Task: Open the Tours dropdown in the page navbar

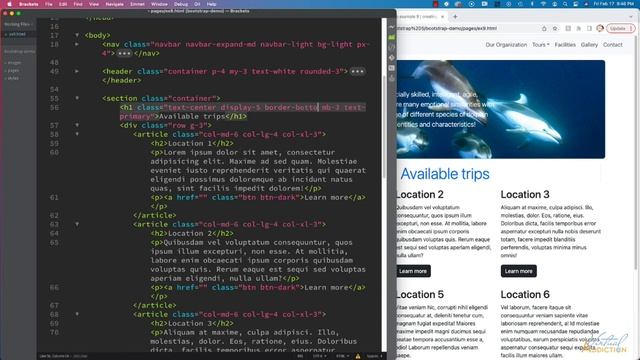Action: [x=541, y=45]
